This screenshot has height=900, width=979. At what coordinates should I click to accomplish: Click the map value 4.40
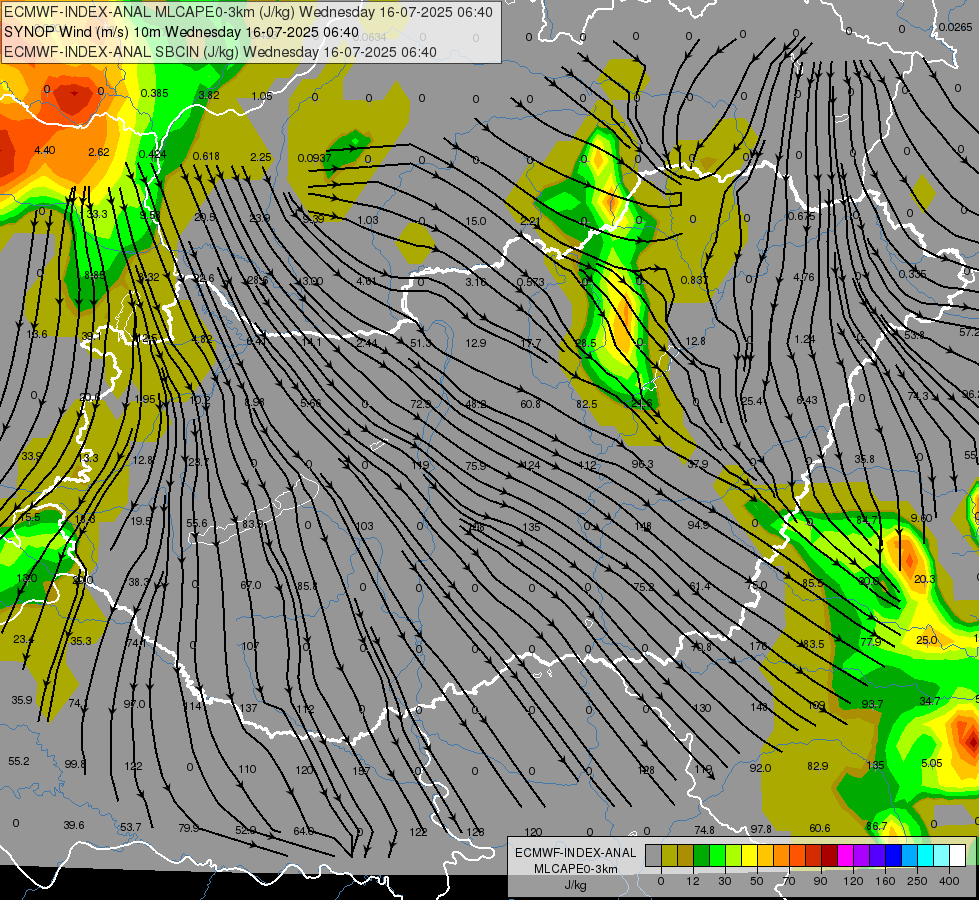(x=45, y=150)
